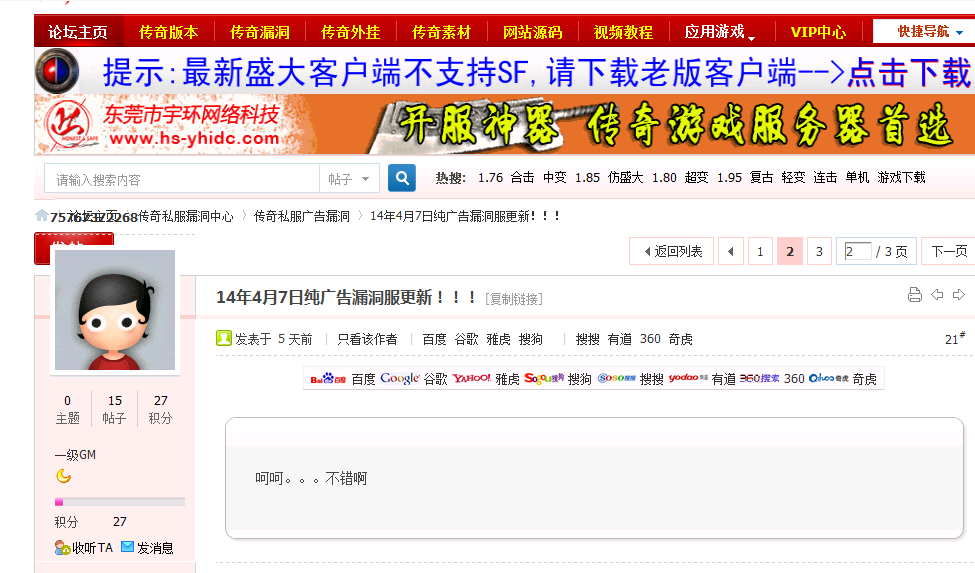Go to next thread using right arrow icon
The height and width of the screenshot is (573, 975).
pos(959,295)
